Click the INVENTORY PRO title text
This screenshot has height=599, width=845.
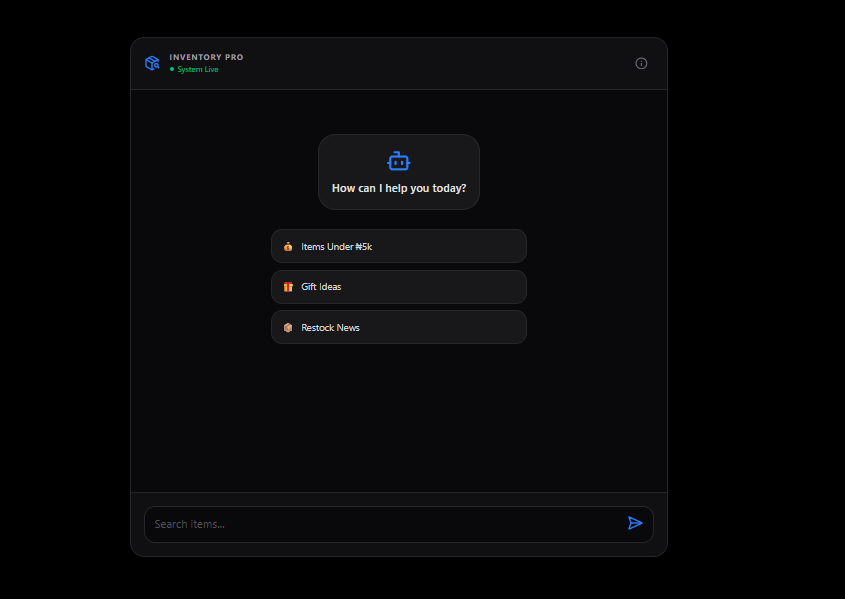[x=206, y=57]
